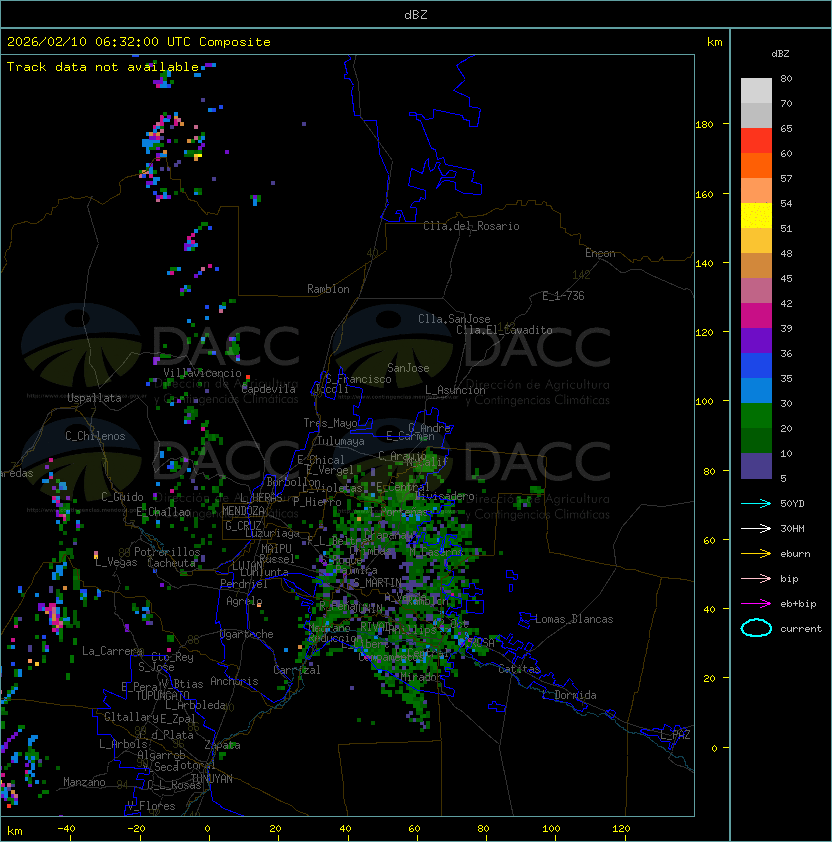Click the Uspallata location label

pyautogui.click(x=94, y=398)
